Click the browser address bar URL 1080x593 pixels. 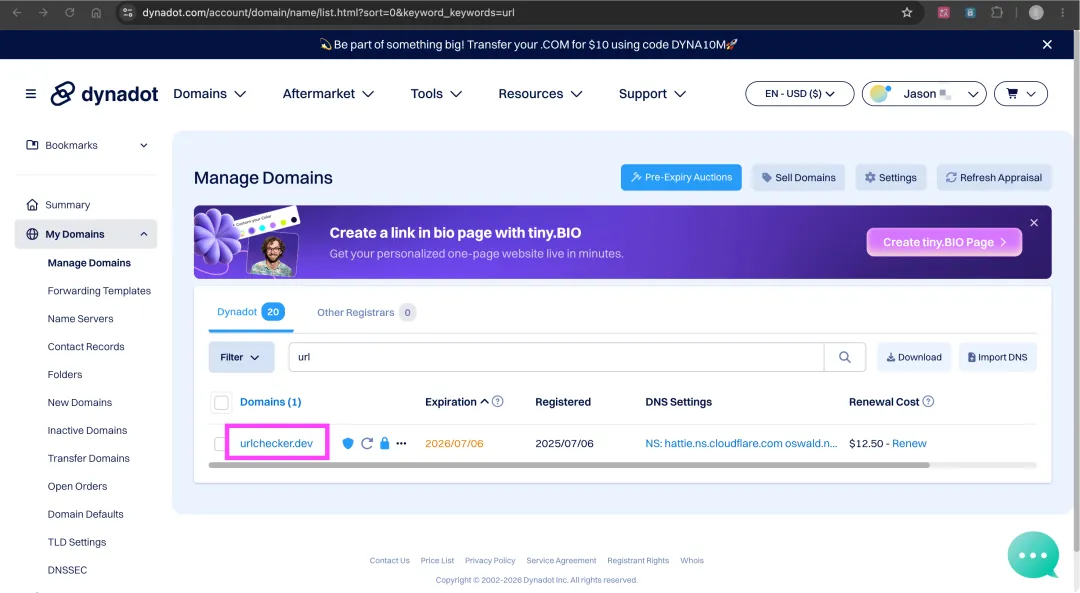(329, 12)
